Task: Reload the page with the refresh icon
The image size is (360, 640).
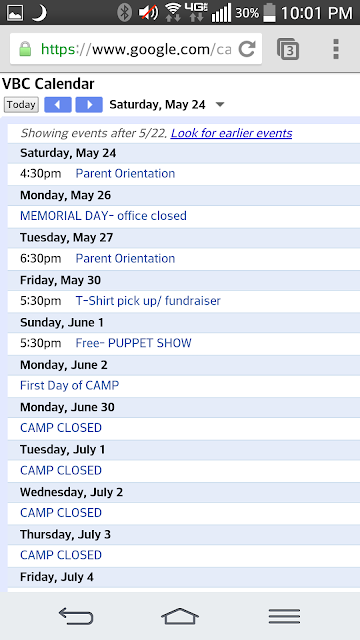Action: [x=247, y=49]
